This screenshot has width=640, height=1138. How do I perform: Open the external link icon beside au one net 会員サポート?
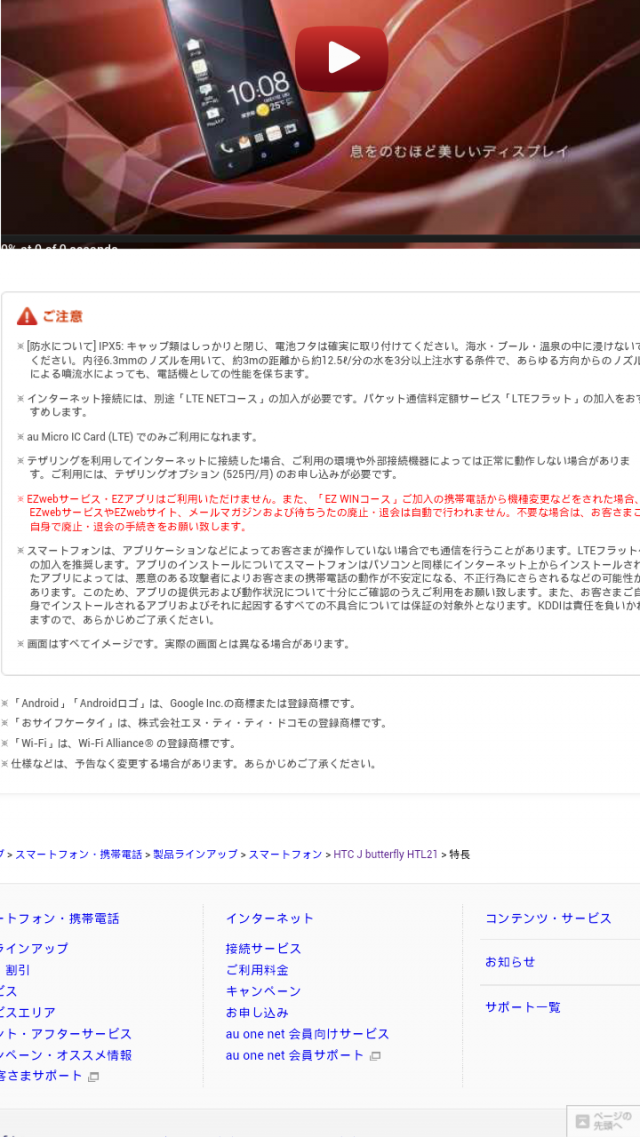[x=375, y=1056]
